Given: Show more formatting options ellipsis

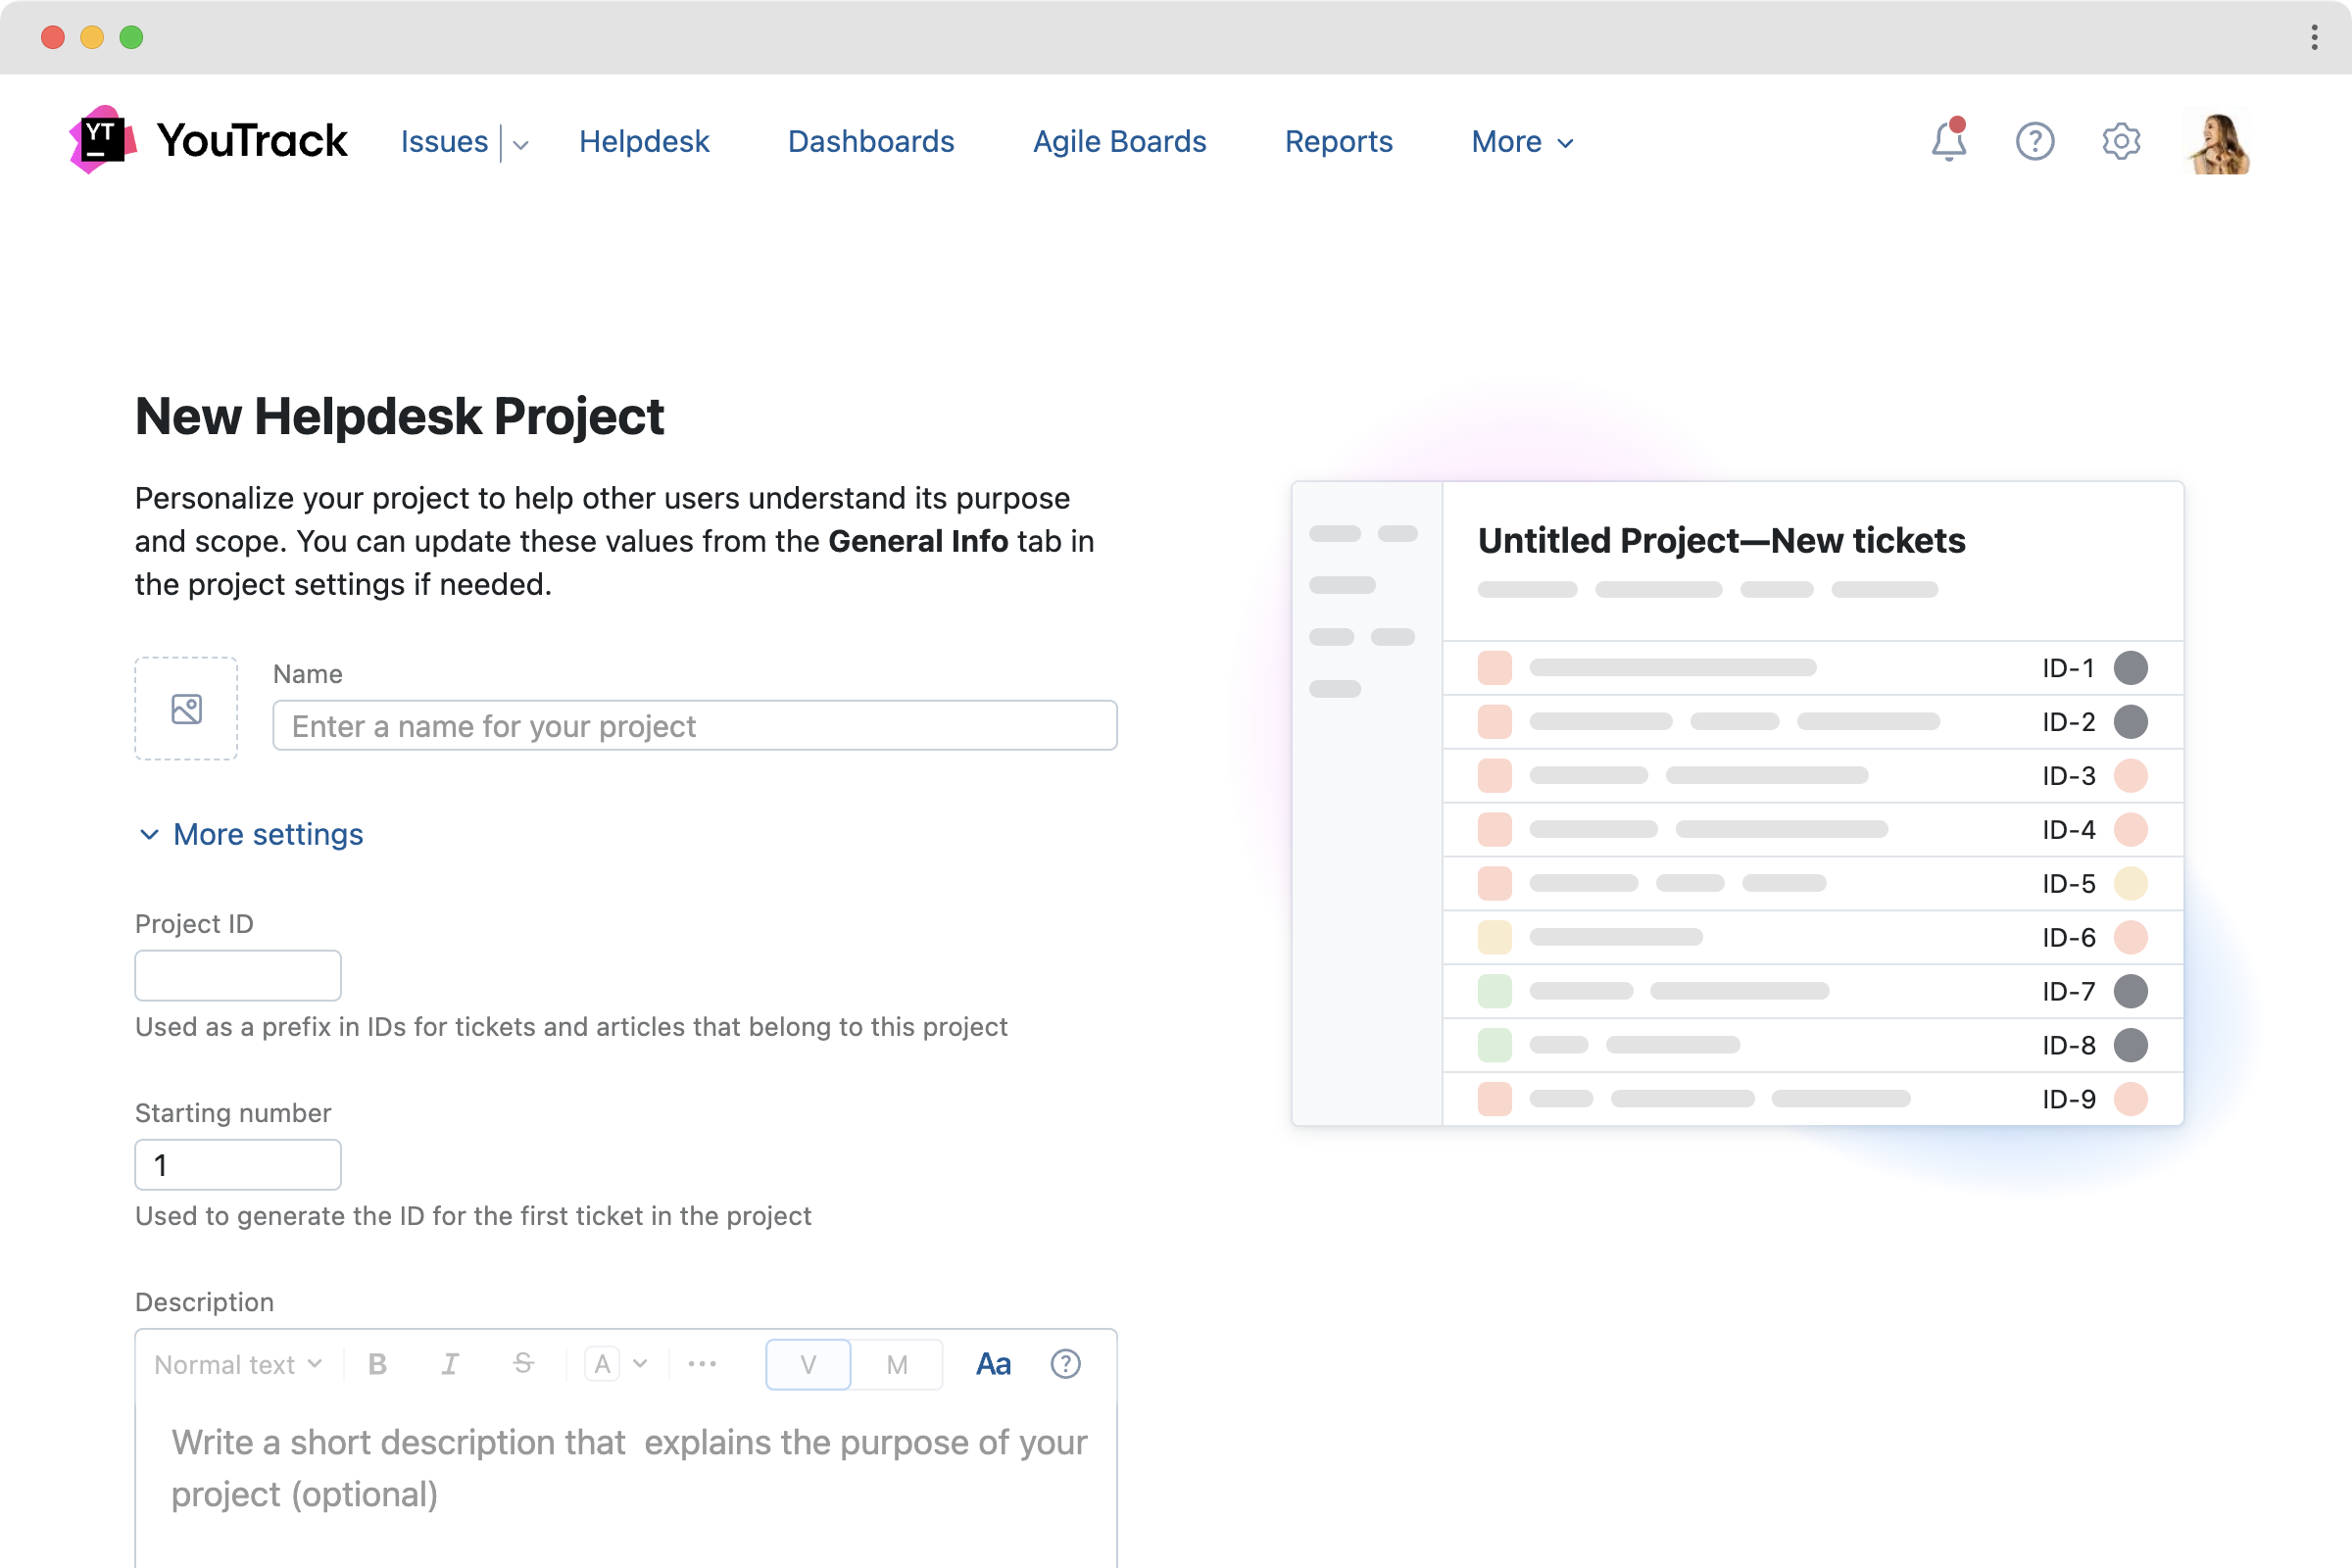Looking at the screenshot, I should pos(702,1364).
